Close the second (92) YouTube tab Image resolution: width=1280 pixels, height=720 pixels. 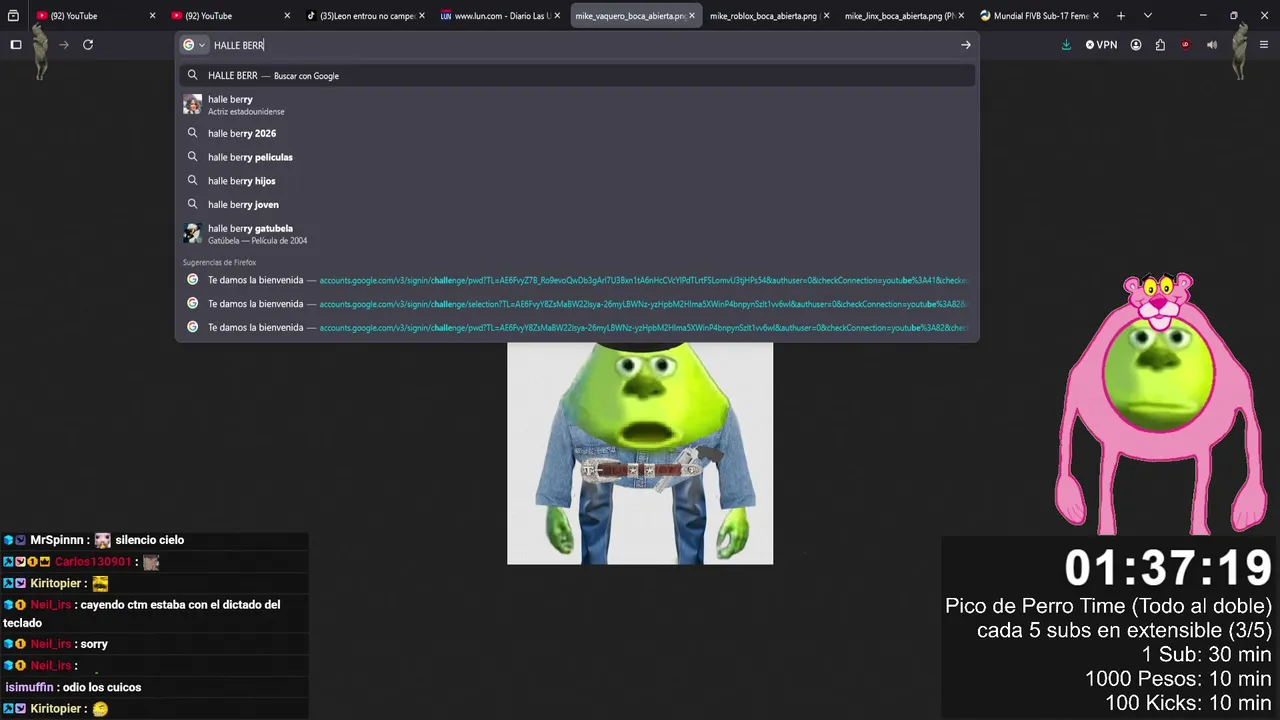pos(287,16)
